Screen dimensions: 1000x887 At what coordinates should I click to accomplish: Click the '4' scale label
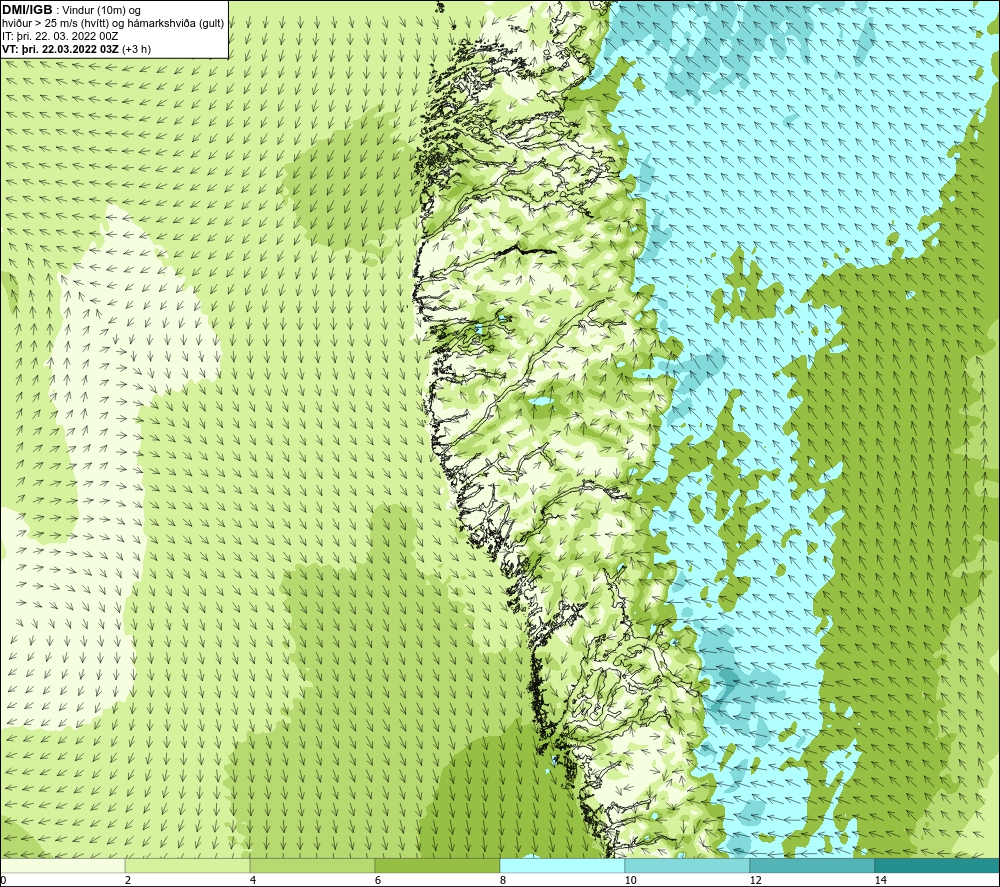pyautogui.click(x=253, y=880)
